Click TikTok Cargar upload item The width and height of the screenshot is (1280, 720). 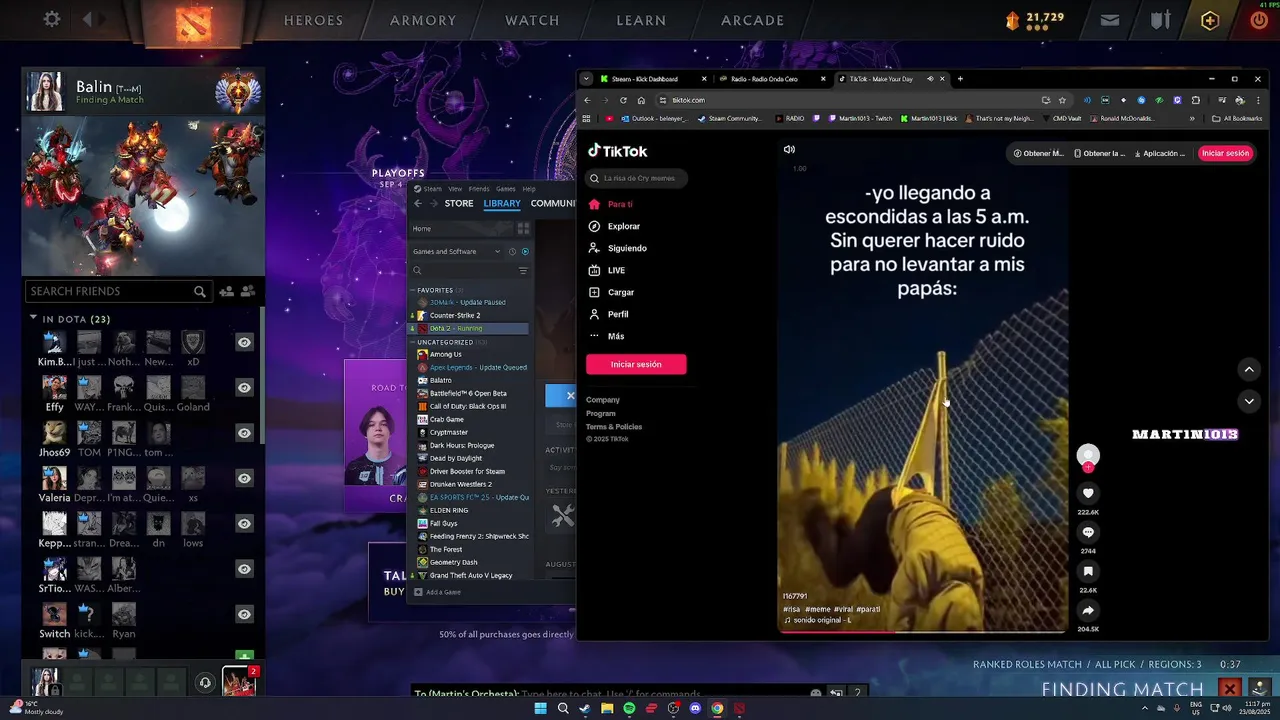click(x=621, y=292)
